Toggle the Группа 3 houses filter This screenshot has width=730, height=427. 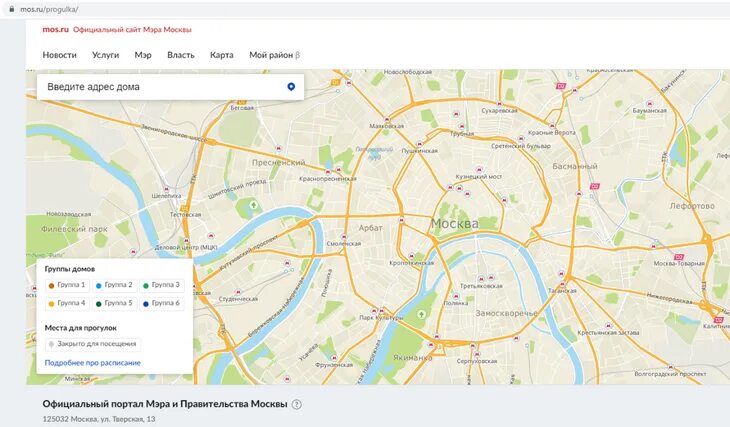click(162, 285)
